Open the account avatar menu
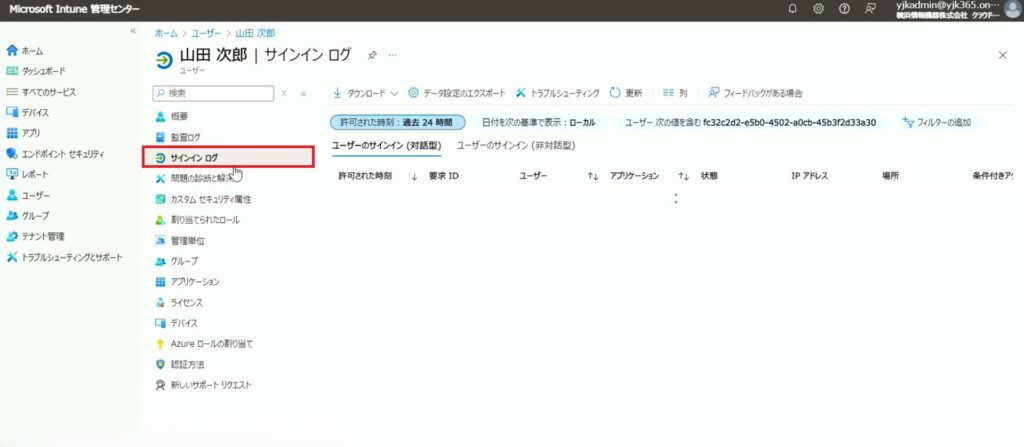Image resolution: width=1024 pixels, height=447 pixels. (x=1012, y=9)
